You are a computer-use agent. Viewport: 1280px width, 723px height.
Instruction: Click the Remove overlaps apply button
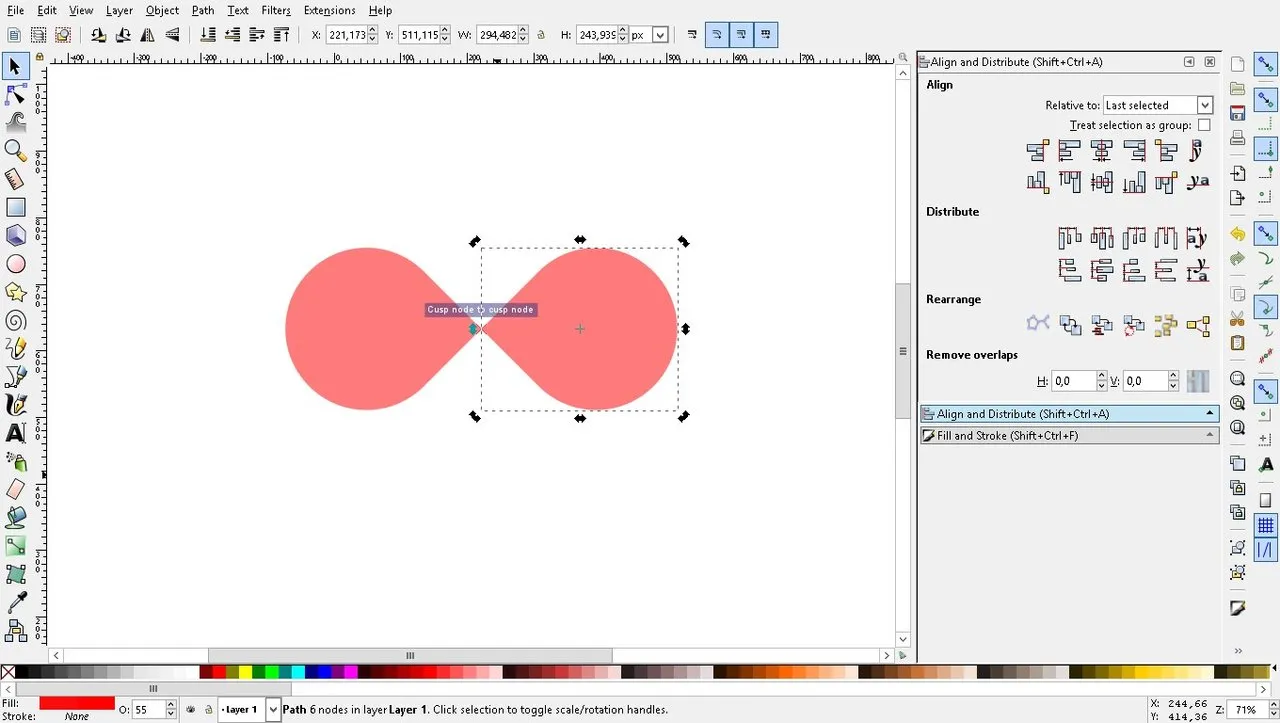tap(1197, 381)
